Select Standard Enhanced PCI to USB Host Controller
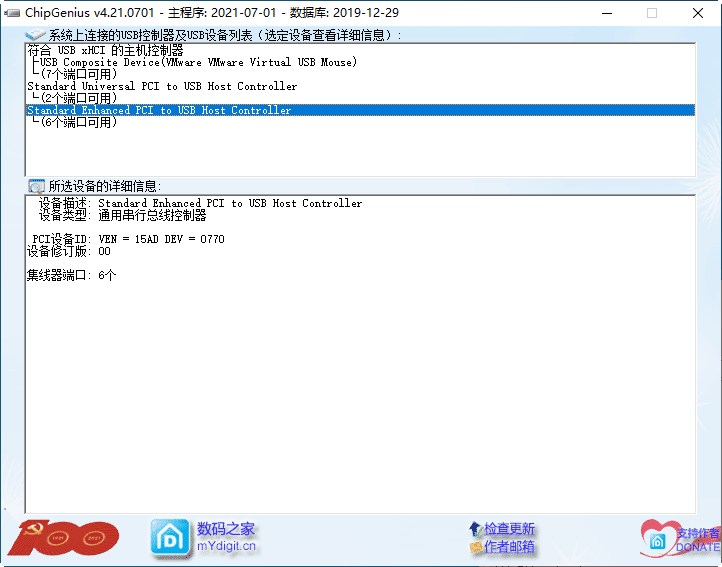Viewport: 722px width, 567px height. coord(159,111)
